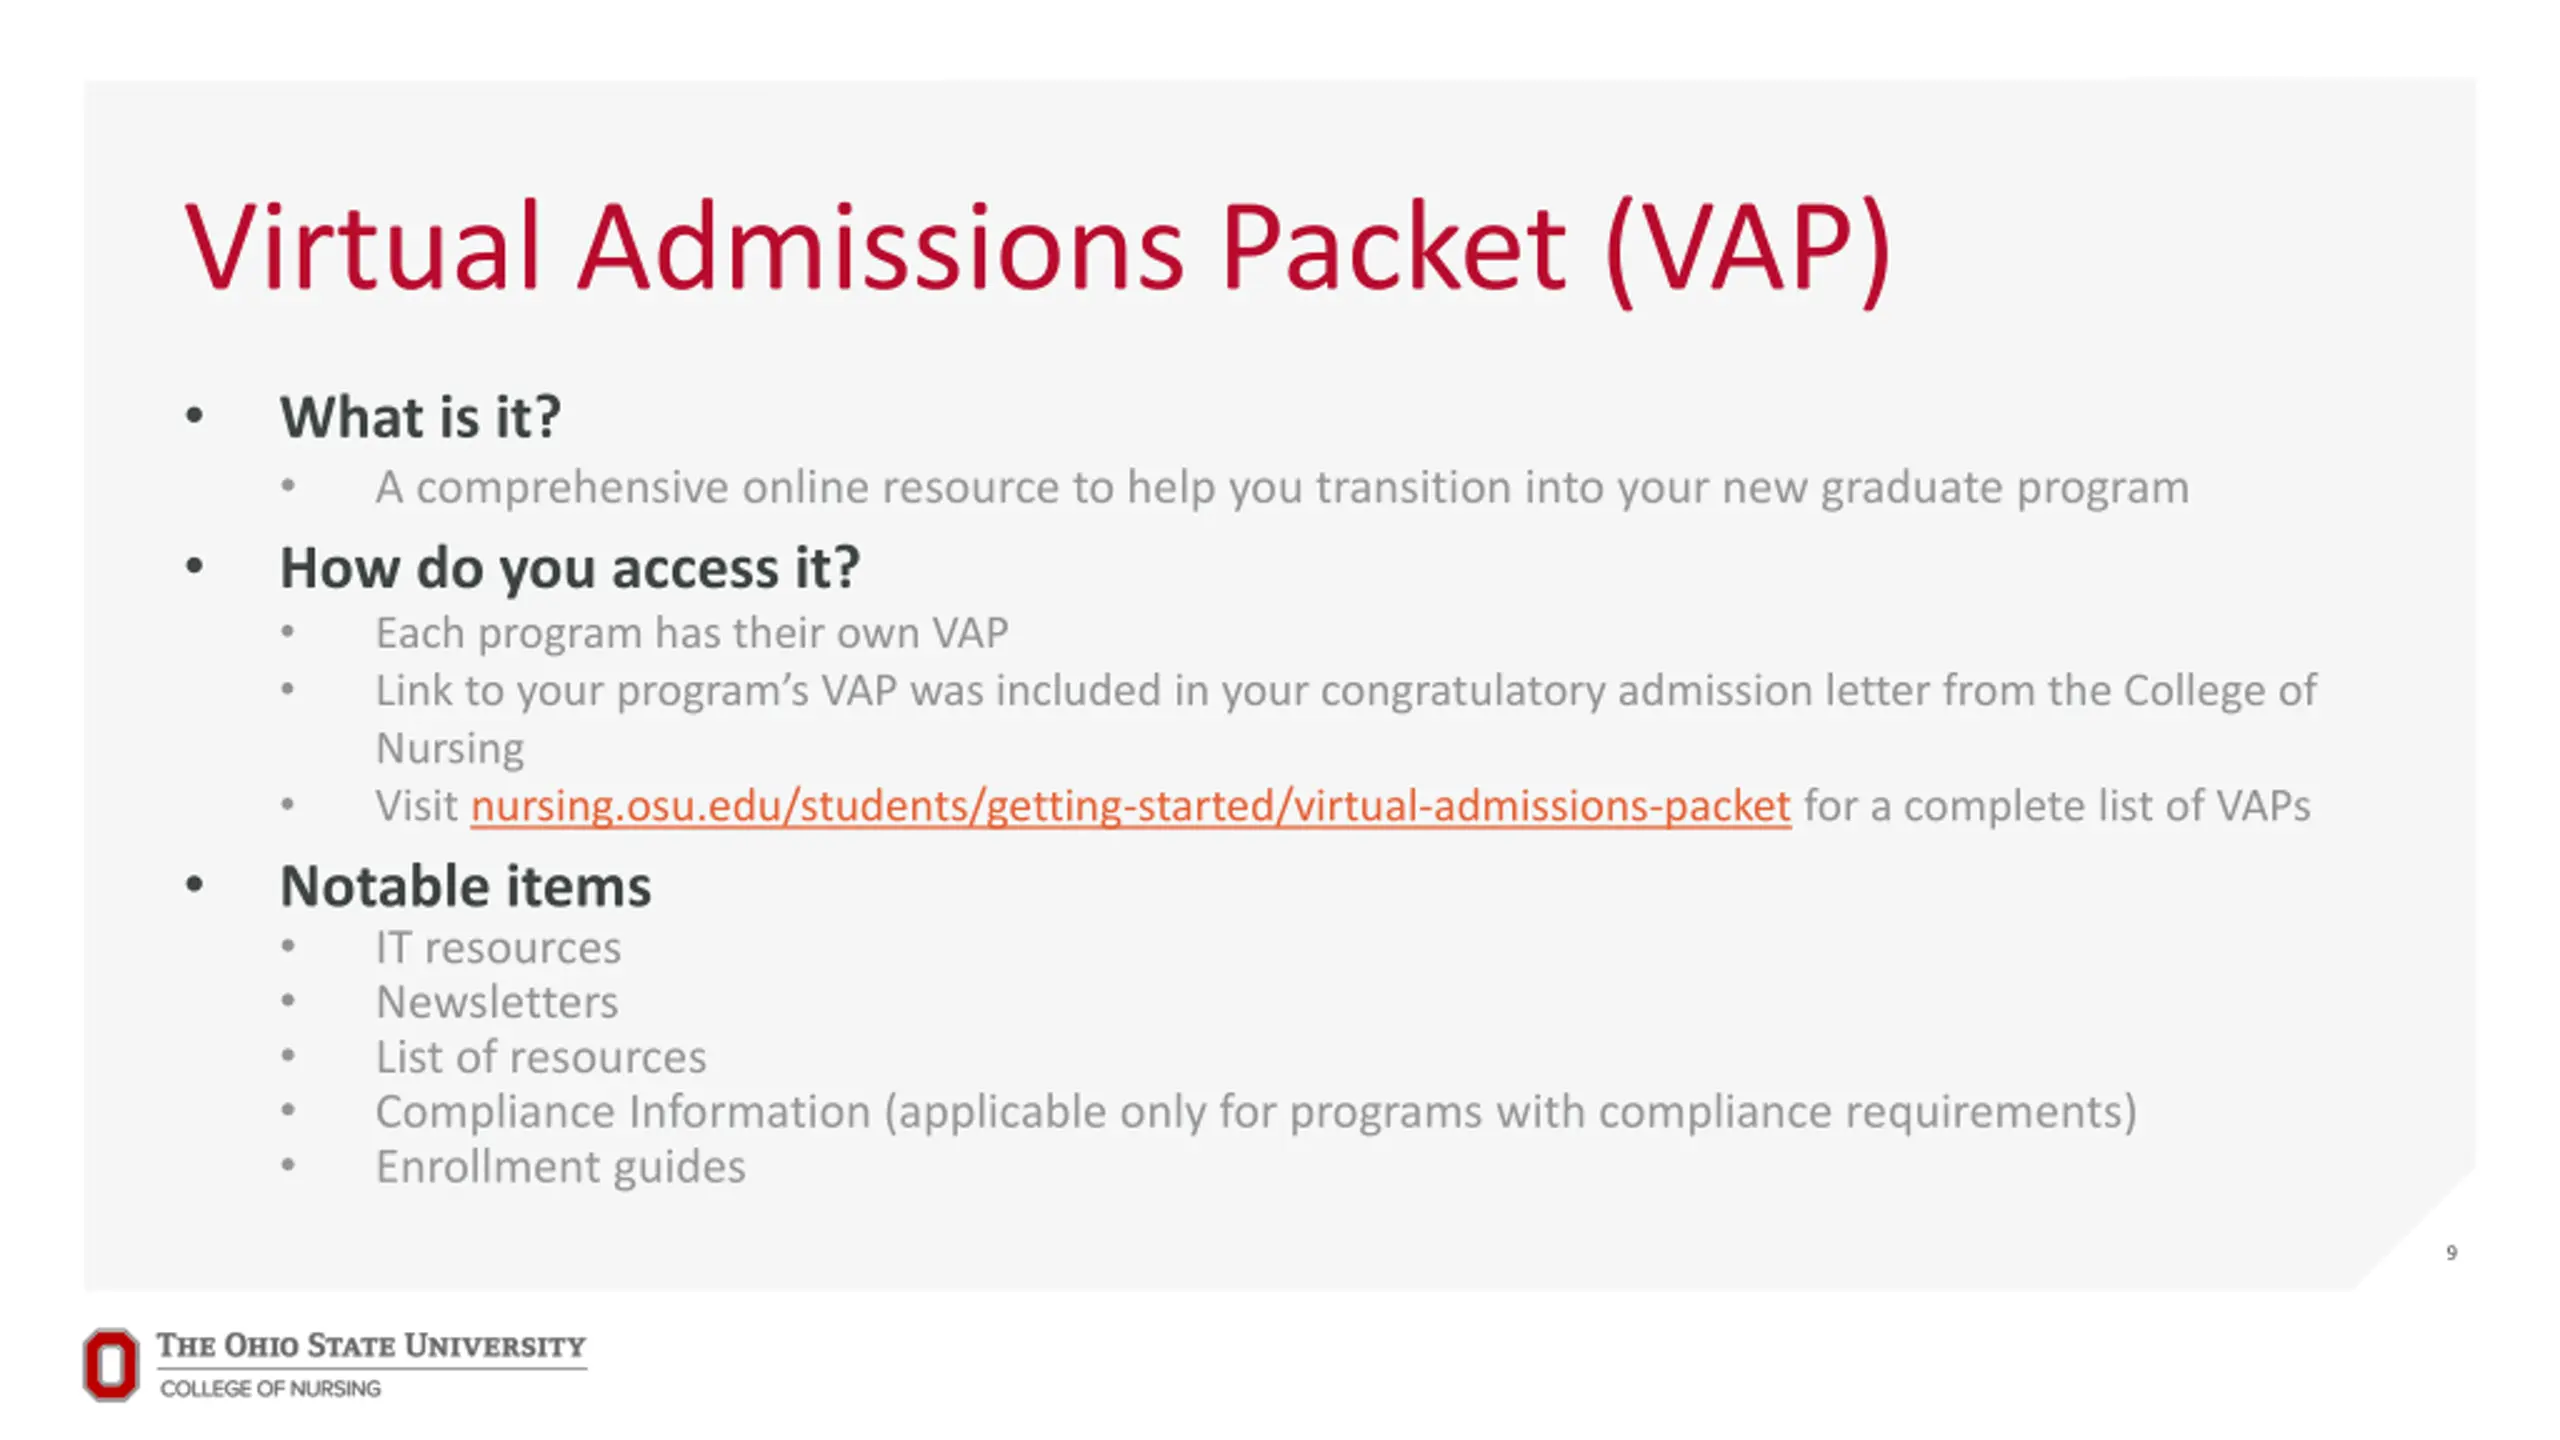The height and width of the screenshot is (1440, 2560).
Task: Click the Enrollment guides bullet item
Action: tap(560, 1167)
